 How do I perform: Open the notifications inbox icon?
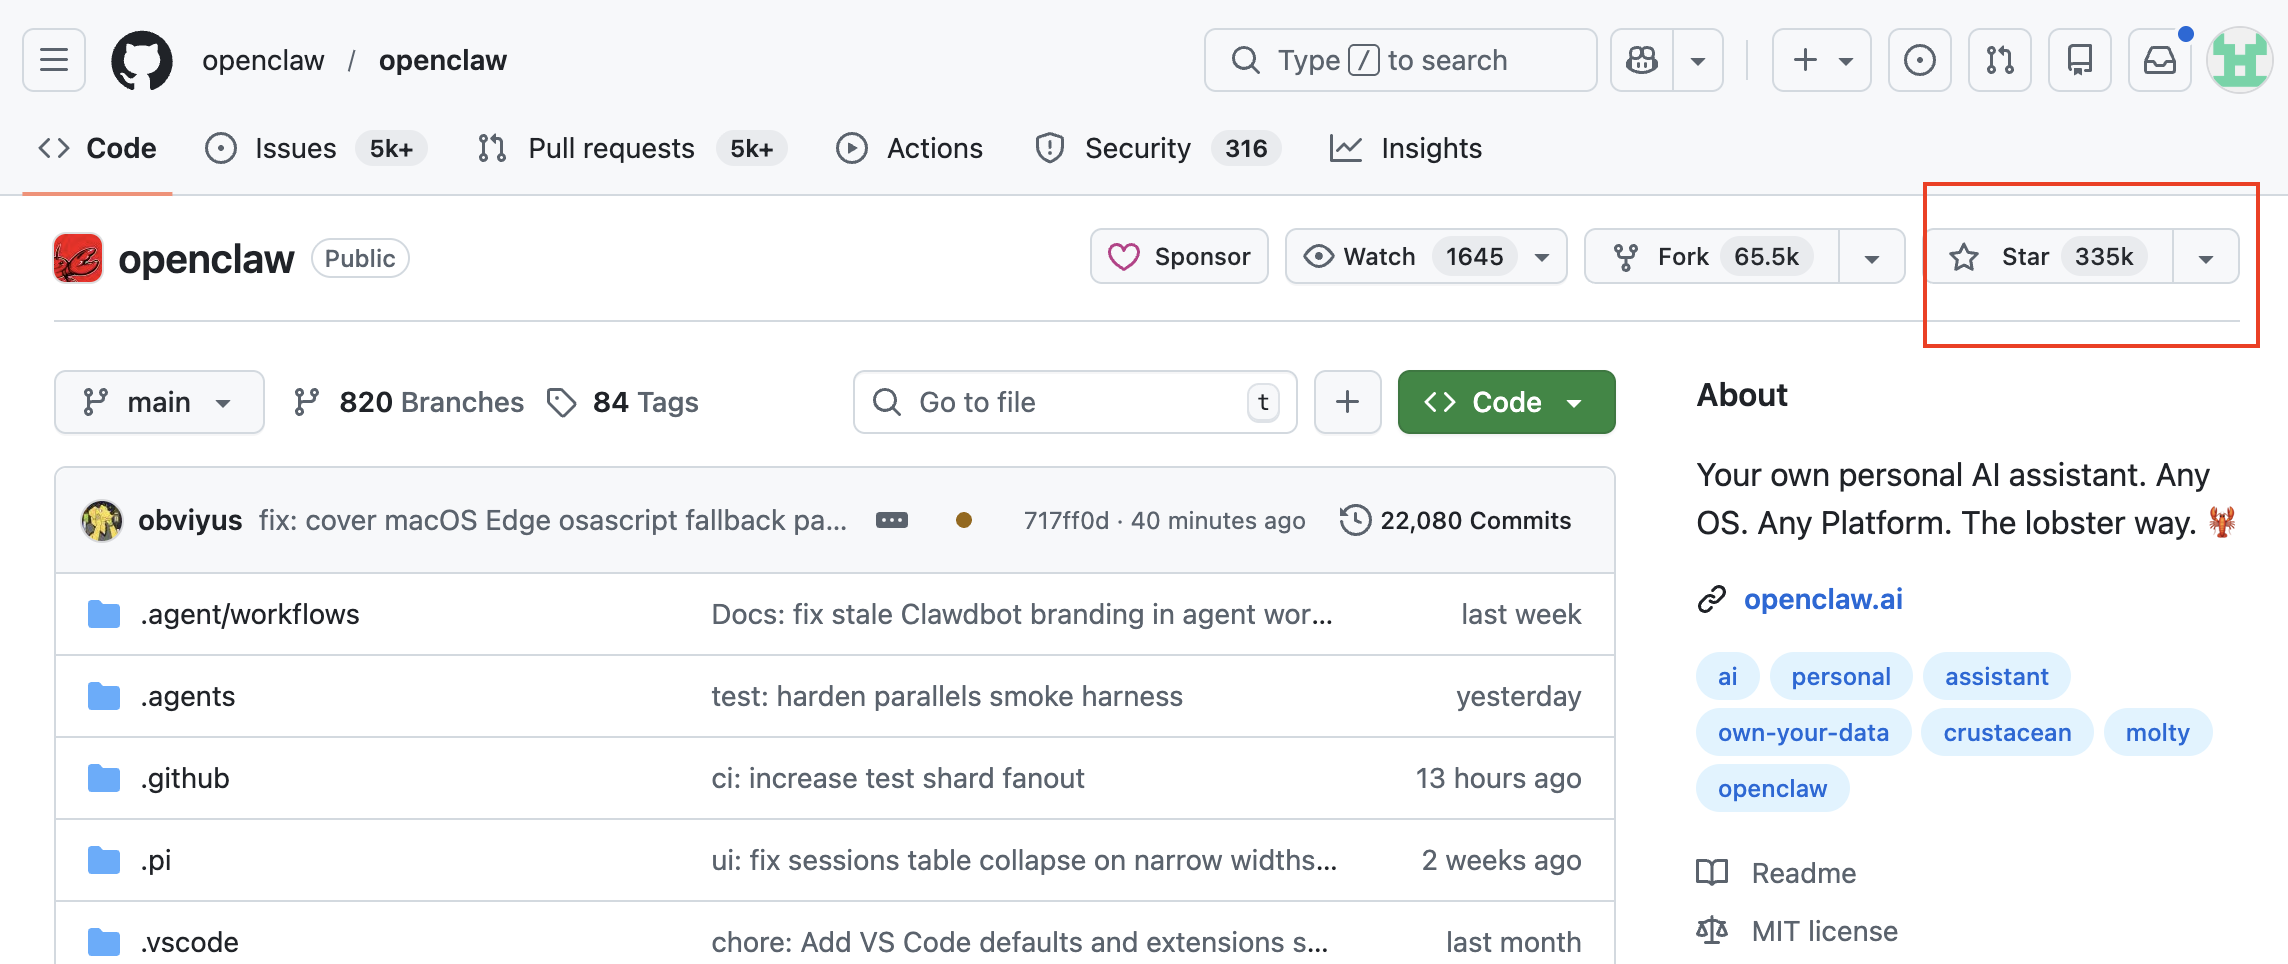pos(2160,60)
